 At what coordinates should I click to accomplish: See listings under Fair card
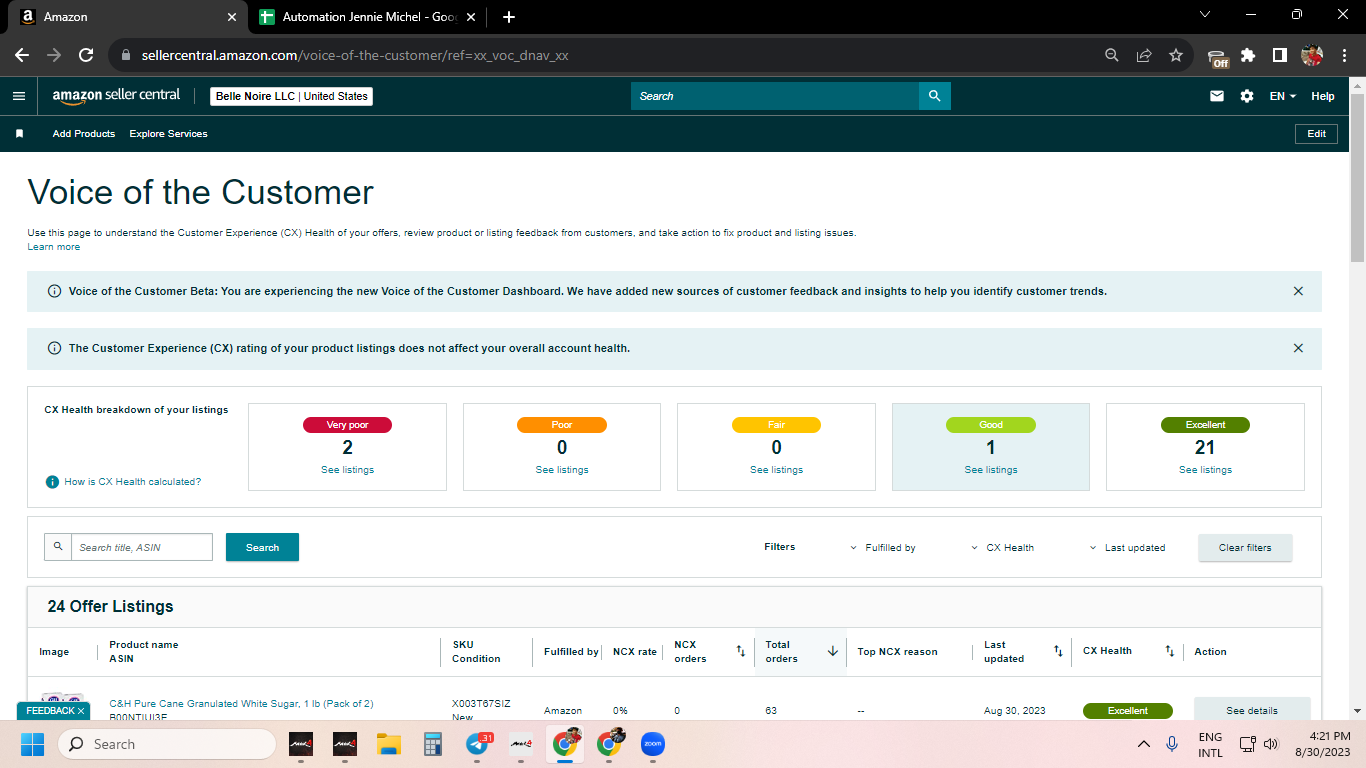point(776,470)
